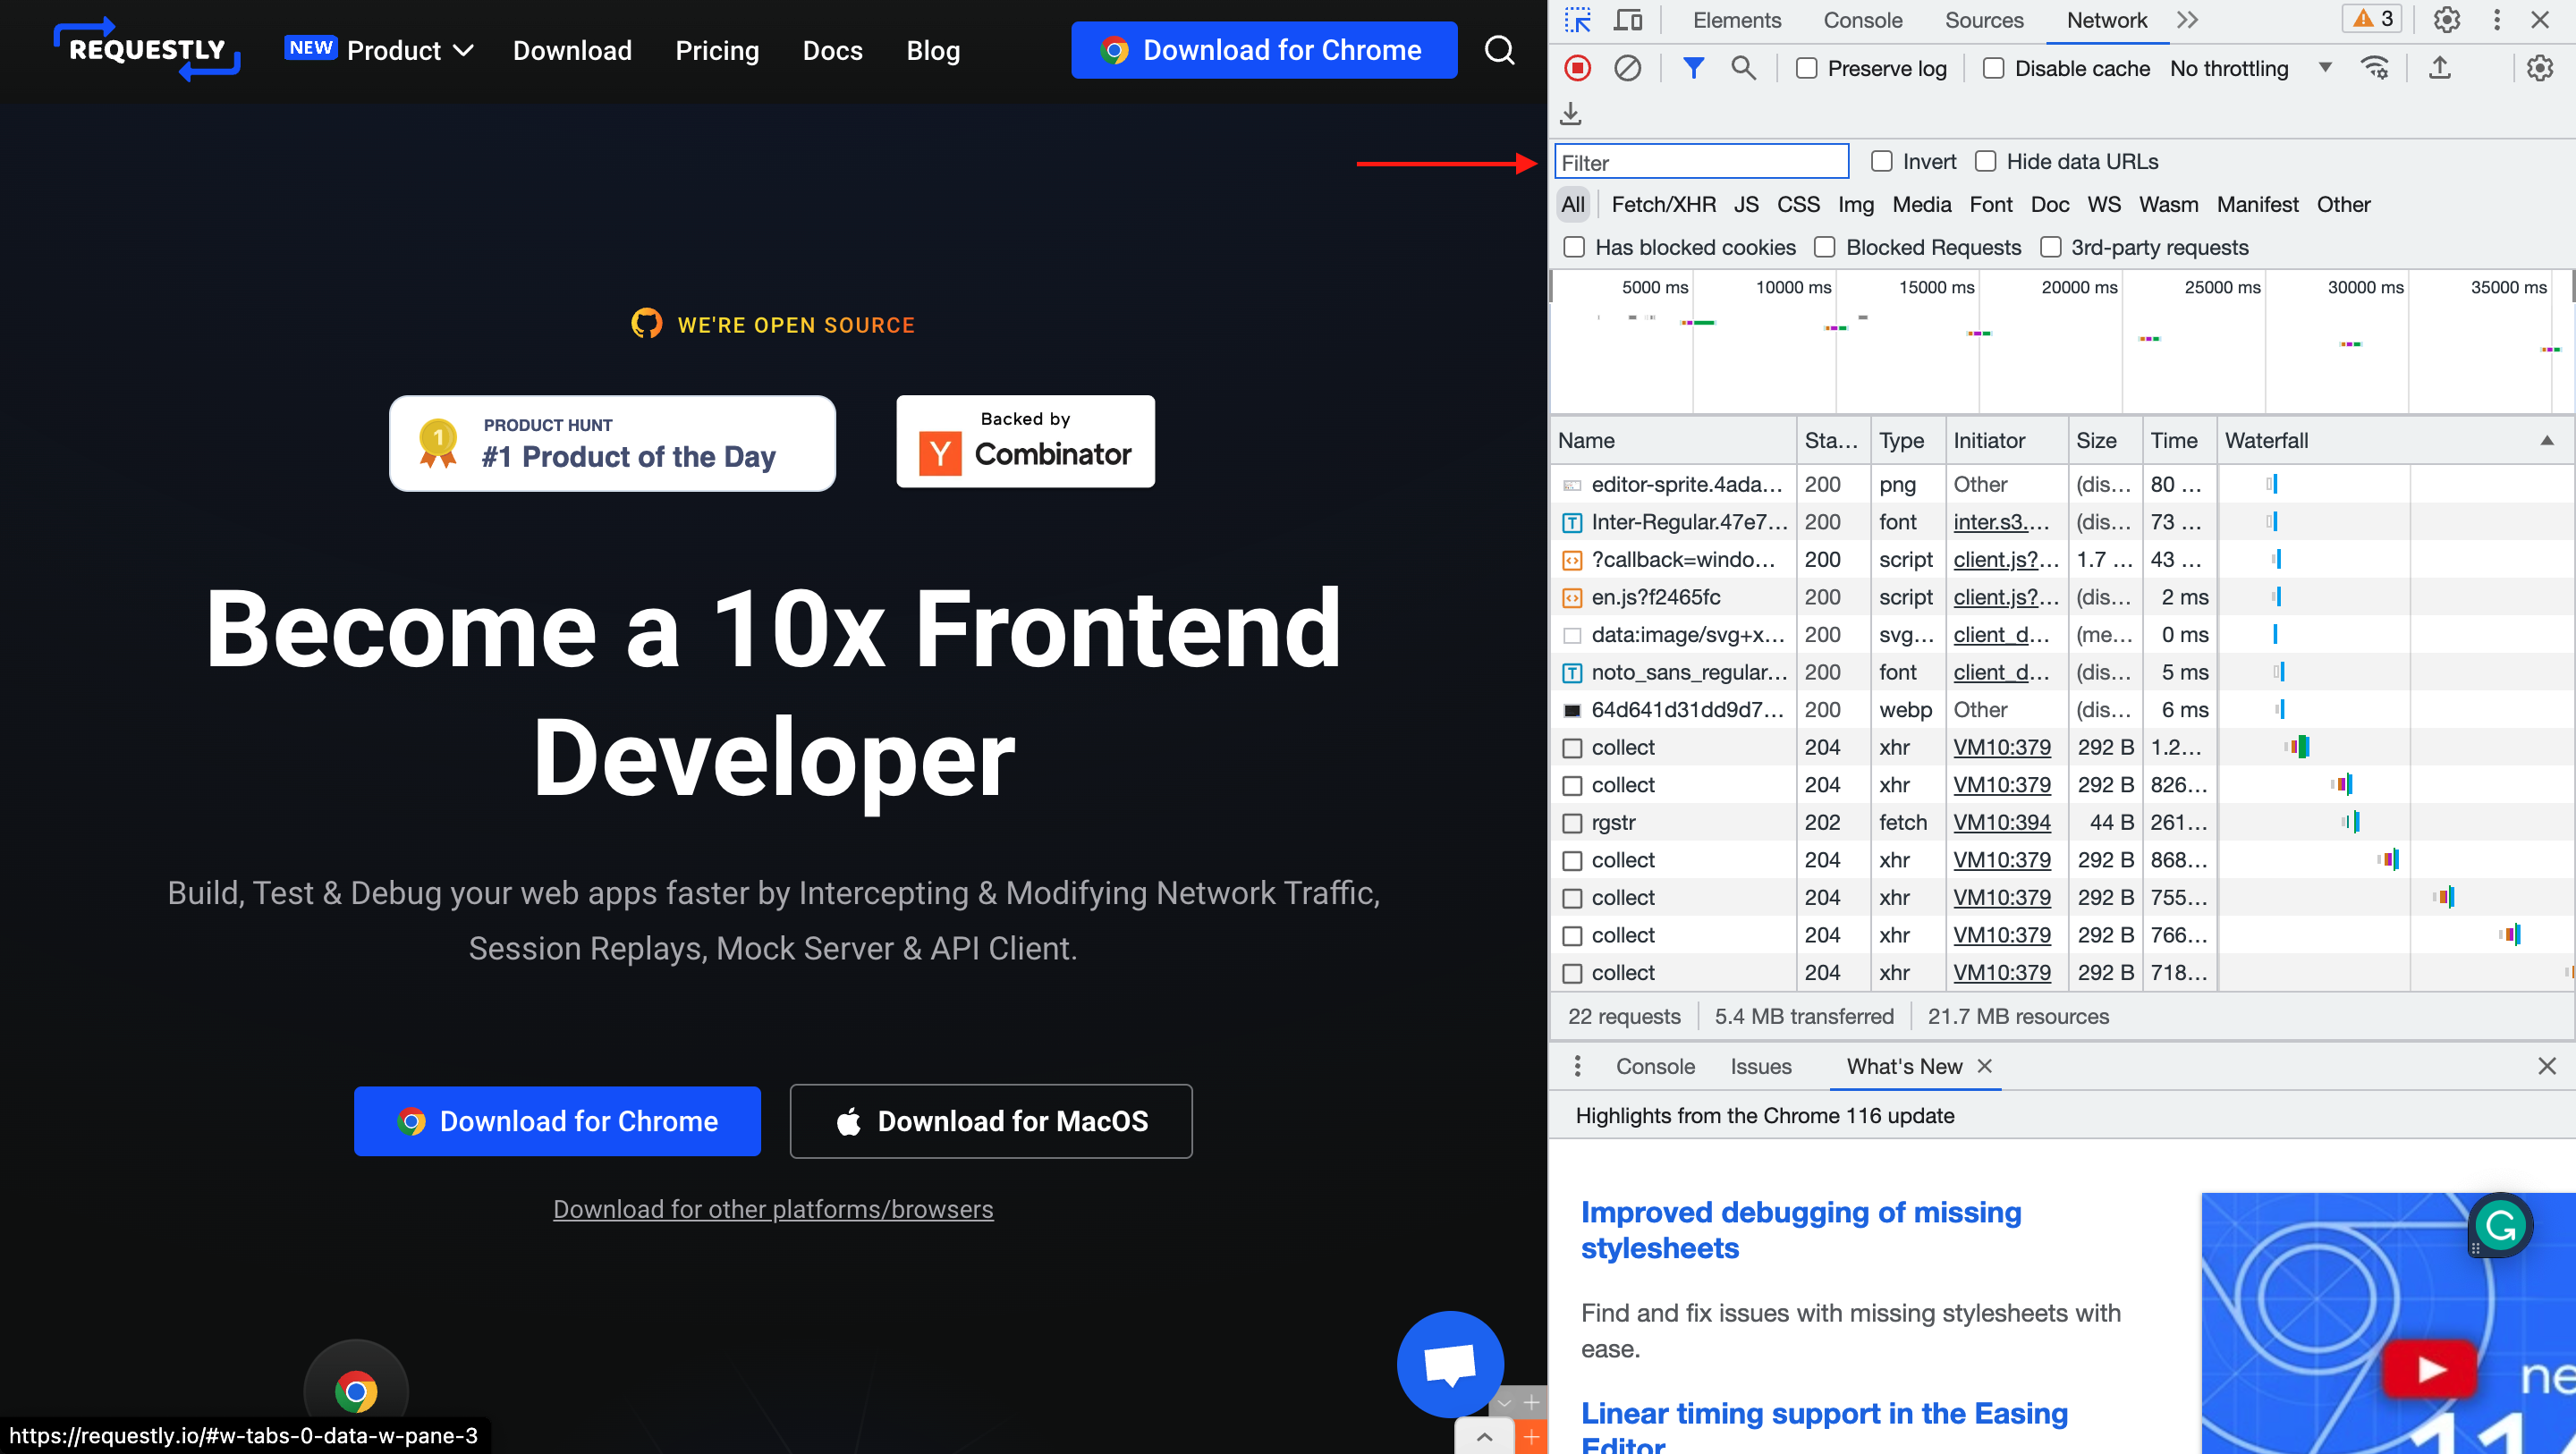
Task: Close the bottom drawer panel
Action: click(2547, 1066)
